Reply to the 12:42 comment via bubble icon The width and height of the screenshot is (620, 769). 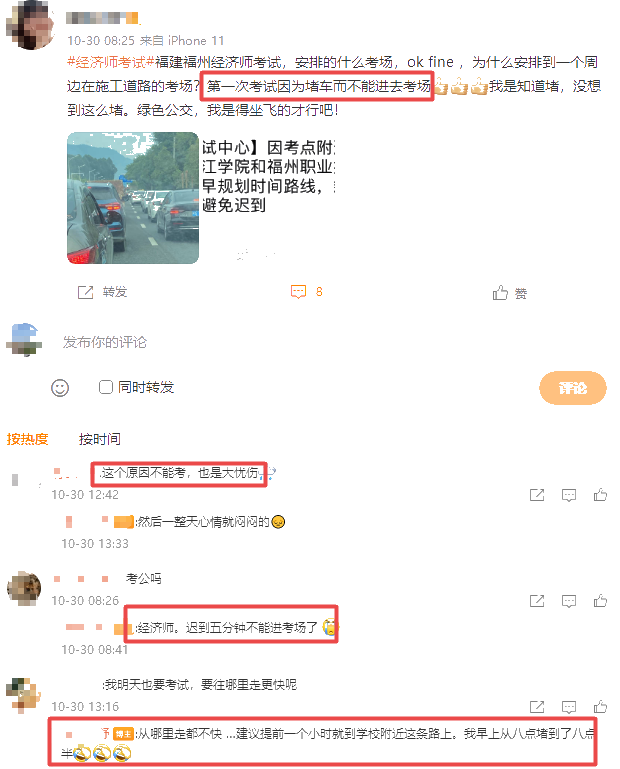pyautogui.click(x=569, y=495)
